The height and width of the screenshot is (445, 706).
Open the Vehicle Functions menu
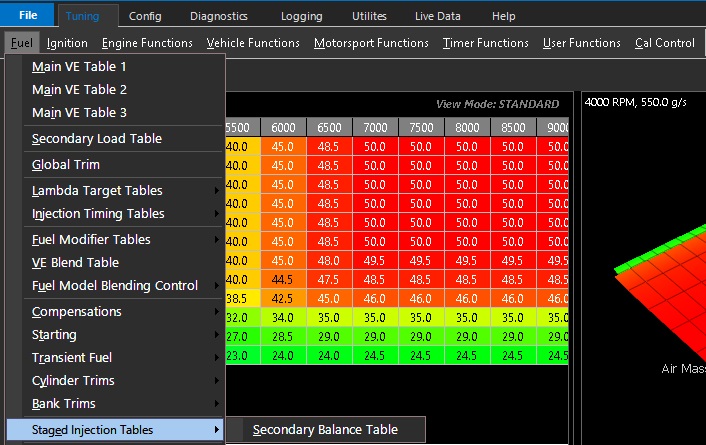tap(253, 43)
